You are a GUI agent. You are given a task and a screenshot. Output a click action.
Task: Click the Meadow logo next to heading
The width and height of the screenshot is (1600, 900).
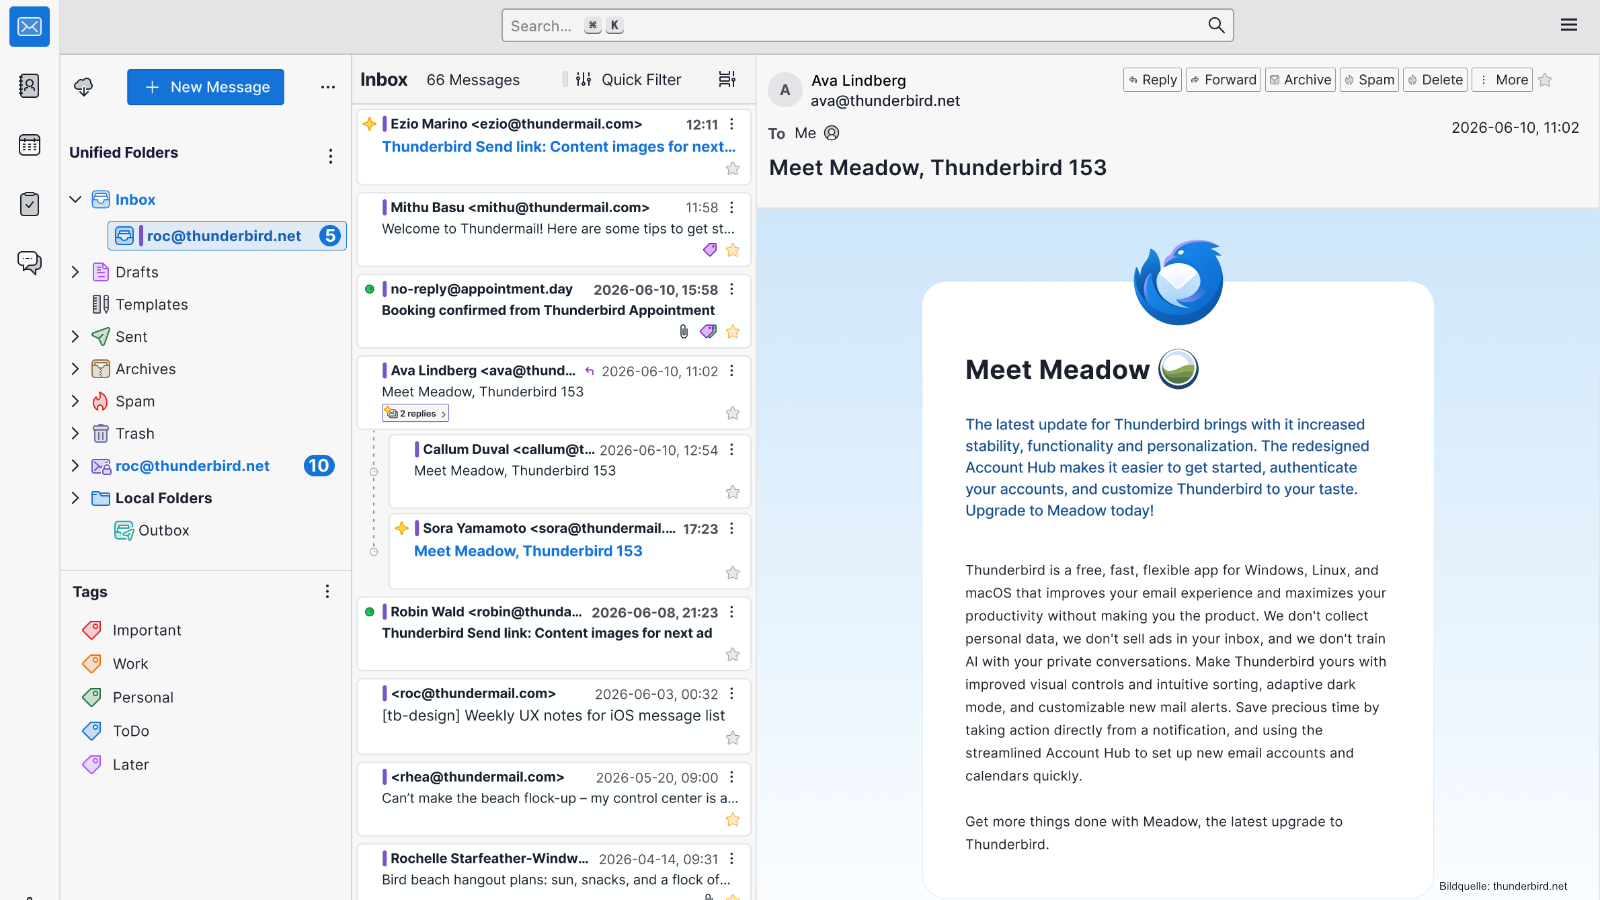click(1178, 369)
